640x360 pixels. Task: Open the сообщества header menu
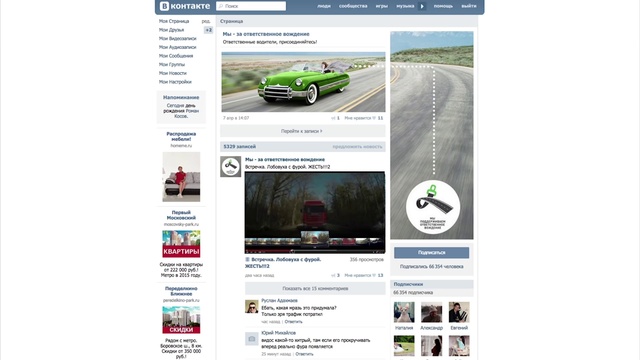click(353, 6)
